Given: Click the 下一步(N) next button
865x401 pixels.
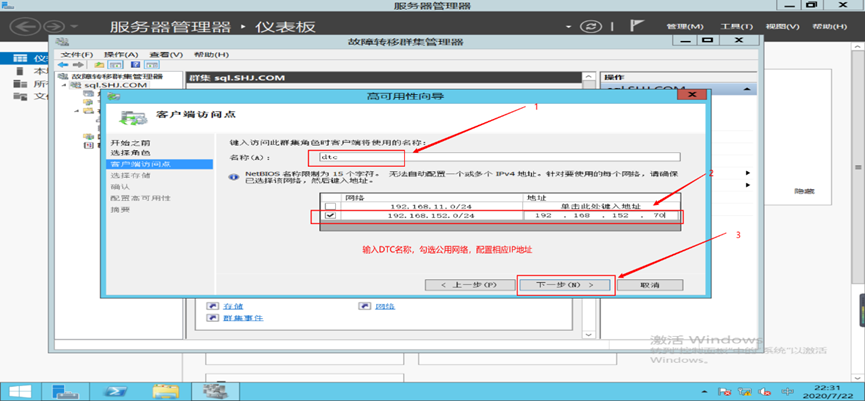Looking at the screenshot, I should tap(565, 285).
